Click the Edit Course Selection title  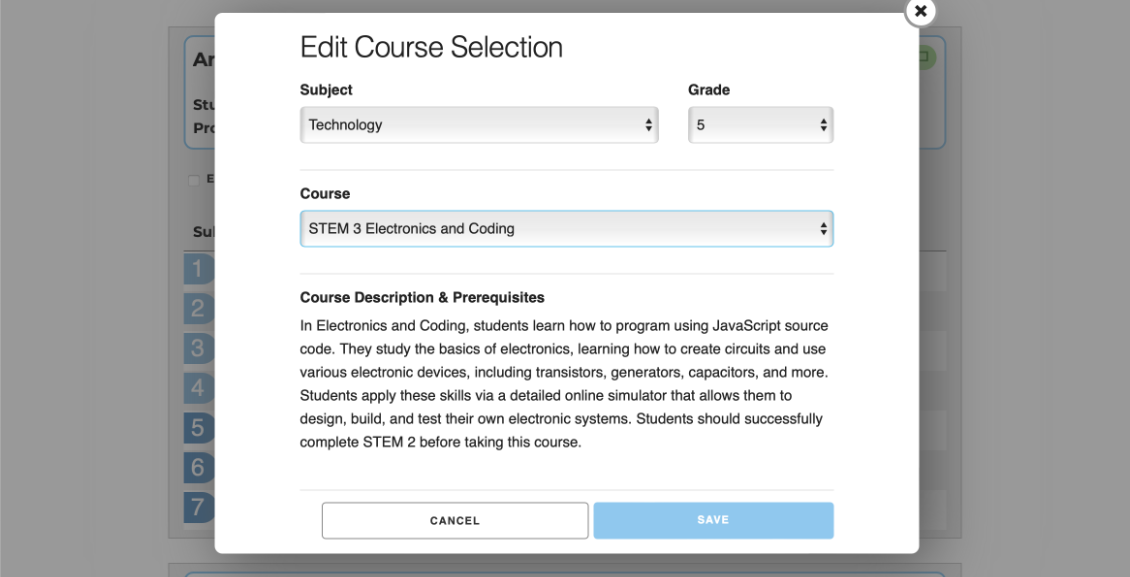[x=431, y=48]
